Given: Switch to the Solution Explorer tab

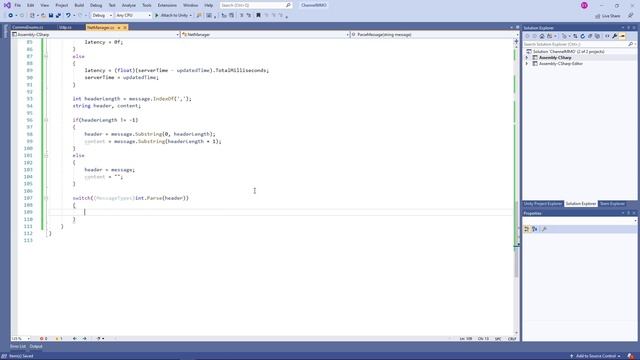Looking at the screenshot, I should [x=580, y=204].
